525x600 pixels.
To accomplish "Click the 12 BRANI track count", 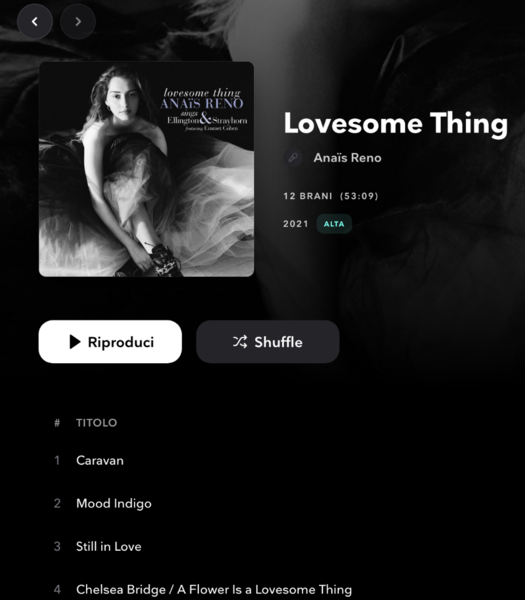I will pos(308,196).
